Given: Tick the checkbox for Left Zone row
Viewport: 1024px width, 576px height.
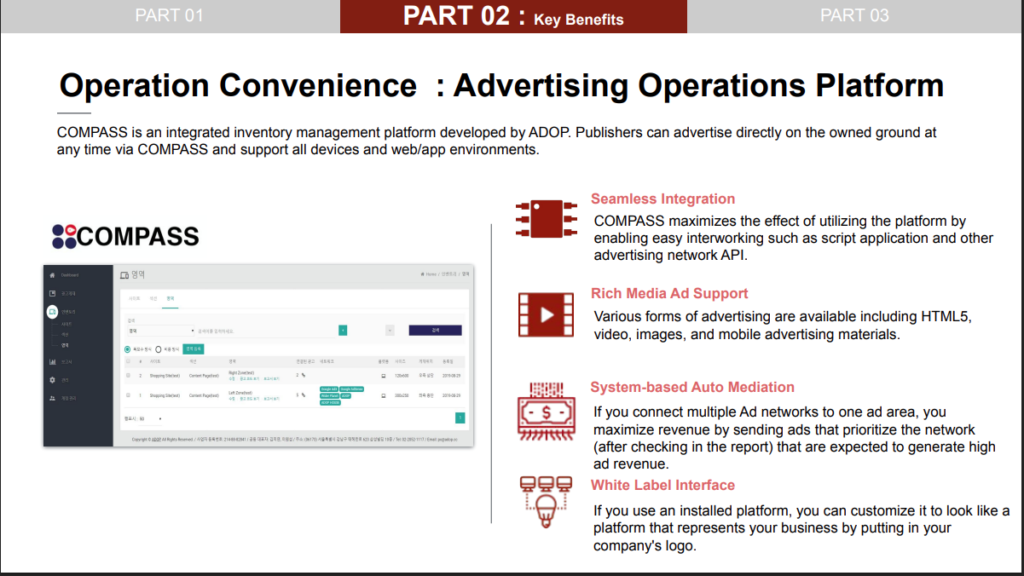Looking at the screenshot, I should pyautogui.click(x=127, y=396).
